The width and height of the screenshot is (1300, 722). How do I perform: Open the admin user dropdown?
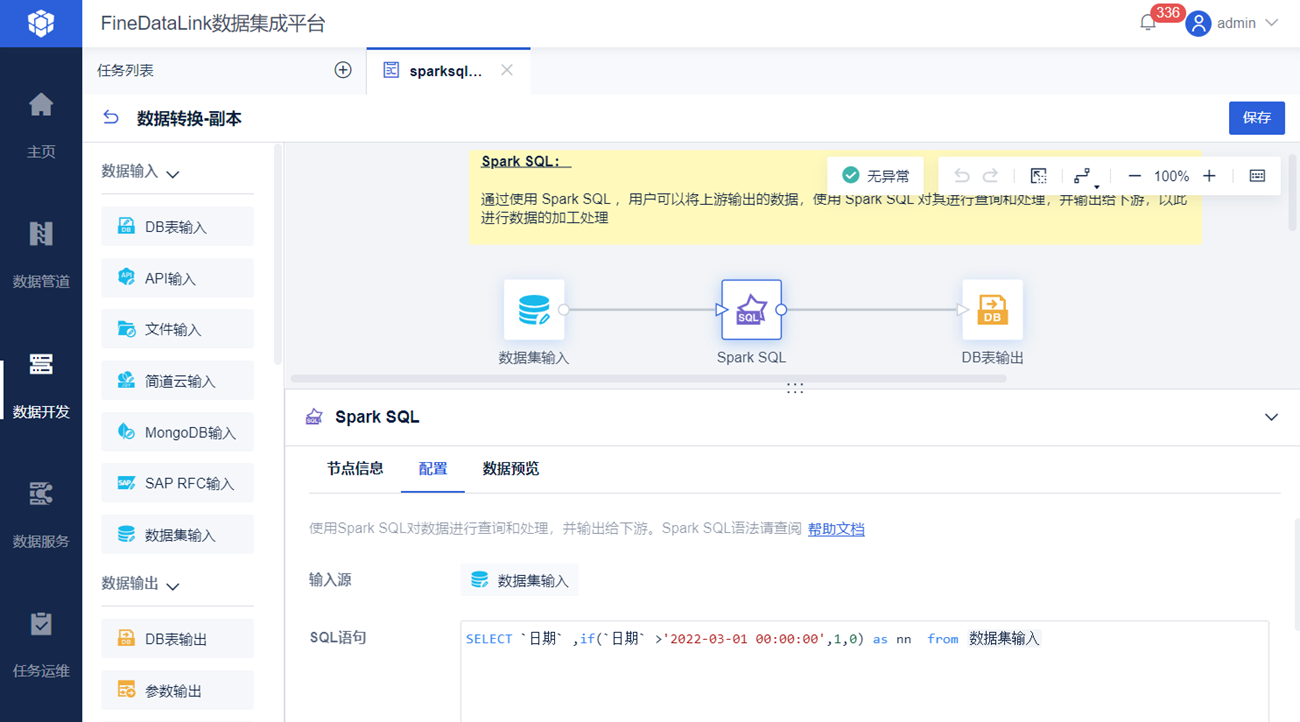tap(1232, 23)
